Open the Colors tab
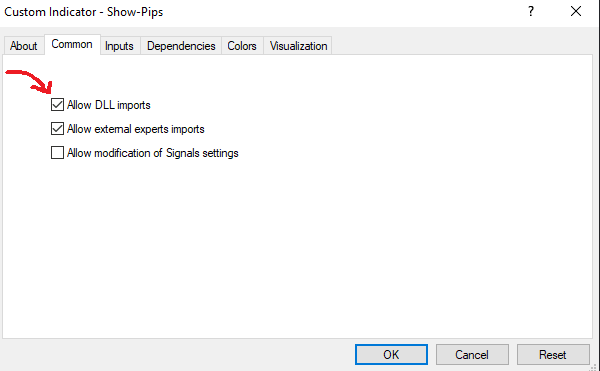 (x=242, y=46)
